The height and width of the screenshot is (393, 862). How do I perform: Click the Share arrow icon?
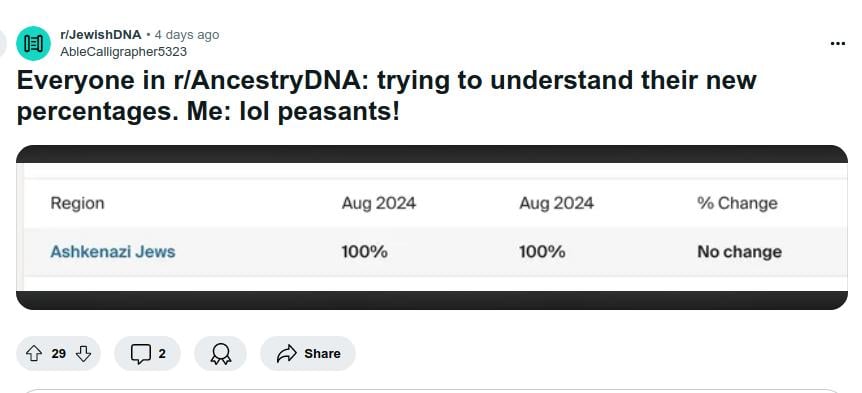click(x=286, y=353)
